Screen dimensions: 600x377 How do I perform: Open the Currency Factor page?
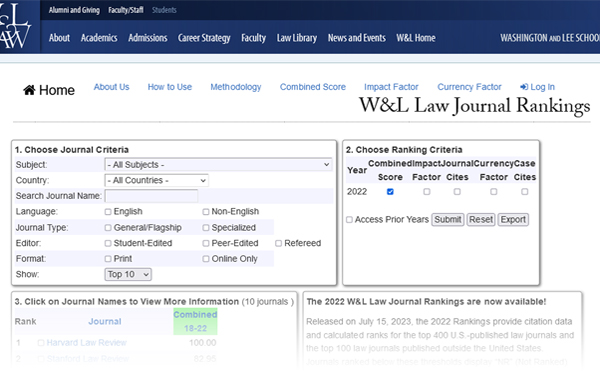[x=469, y=87]
